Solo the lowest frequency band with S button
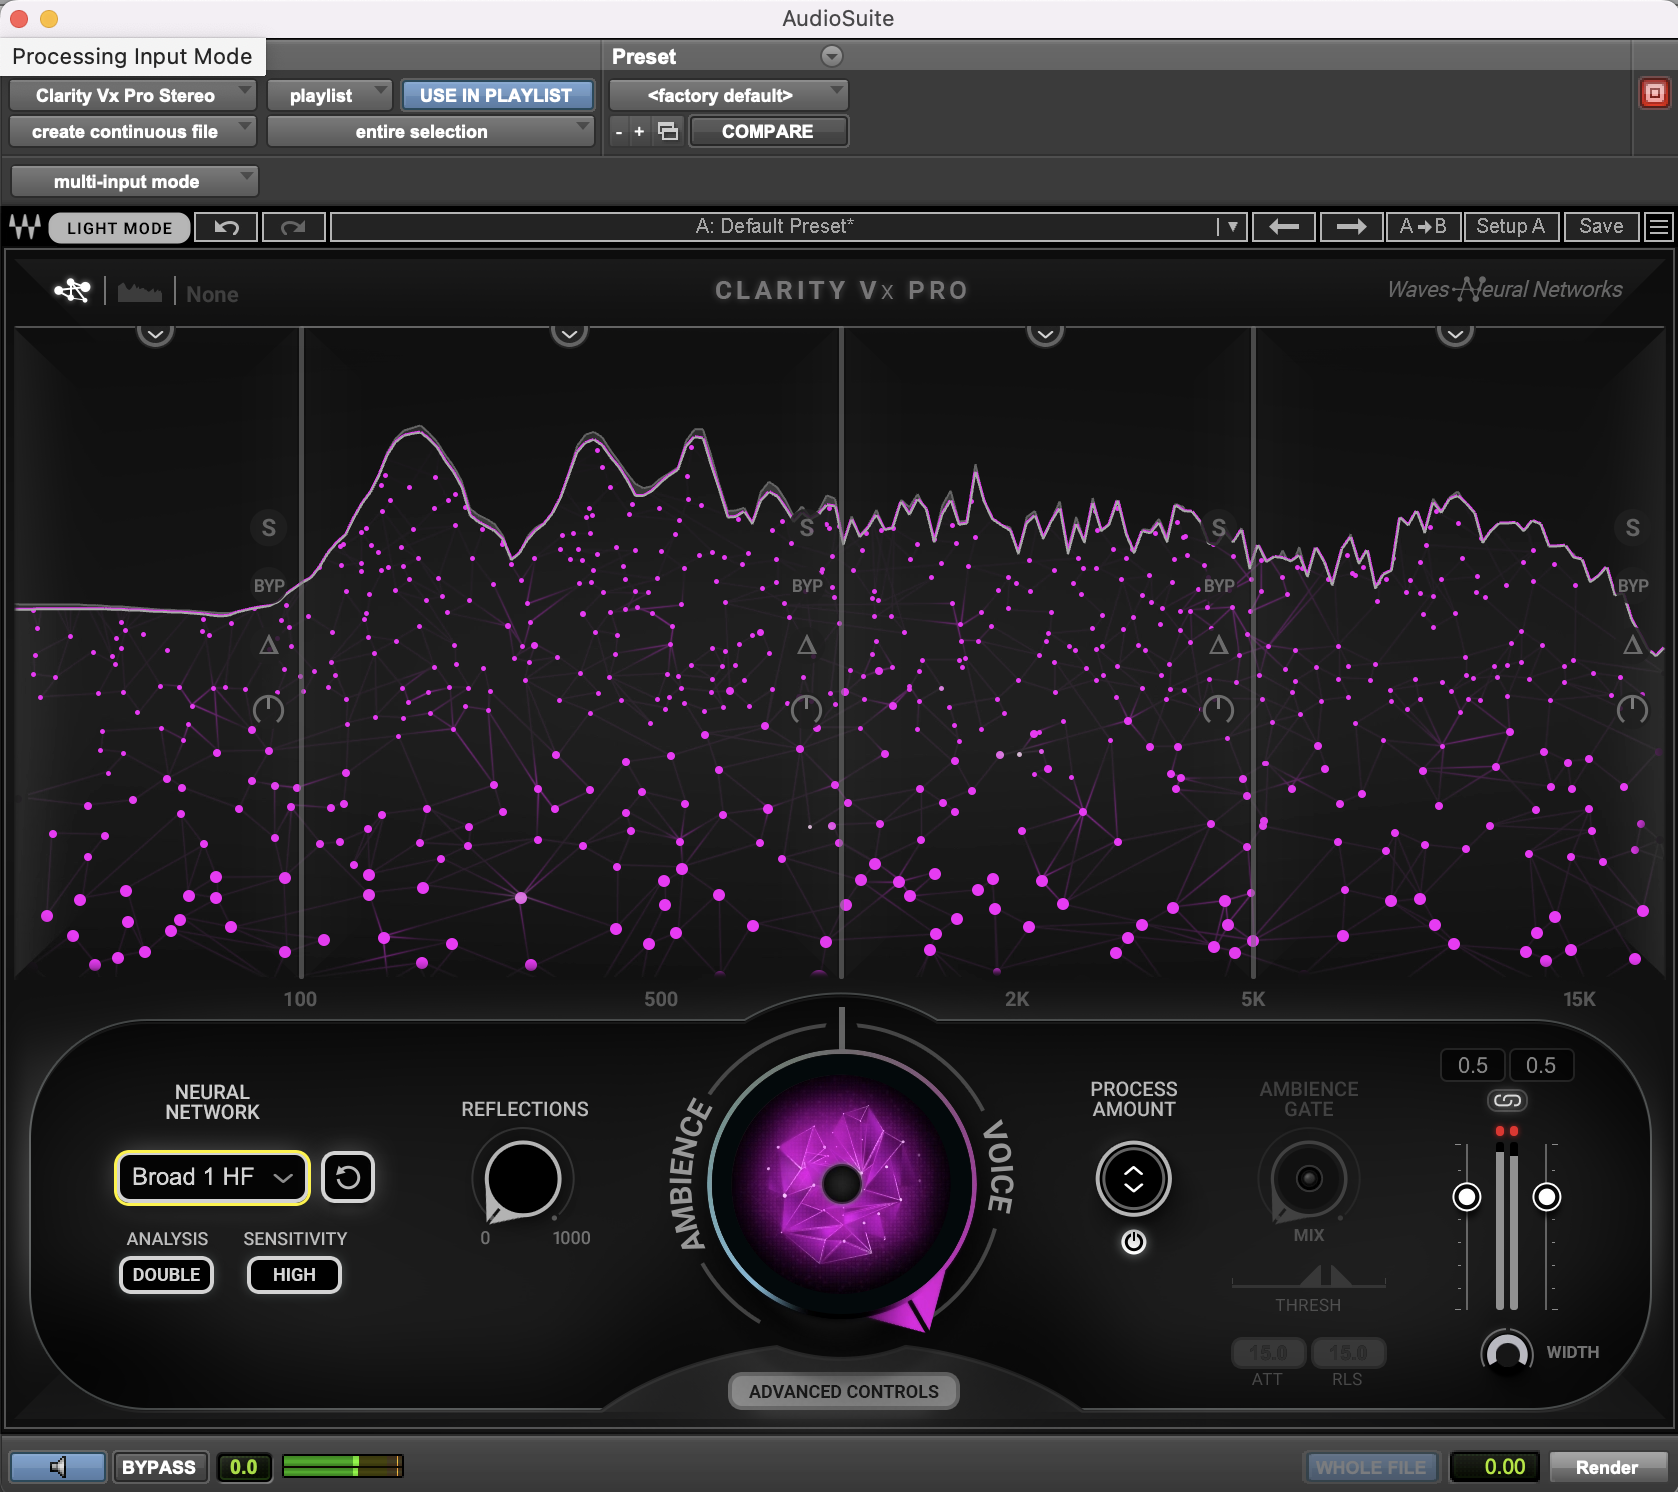The width and height of the screenshot is (1678, 1492). tap(268, 528)
